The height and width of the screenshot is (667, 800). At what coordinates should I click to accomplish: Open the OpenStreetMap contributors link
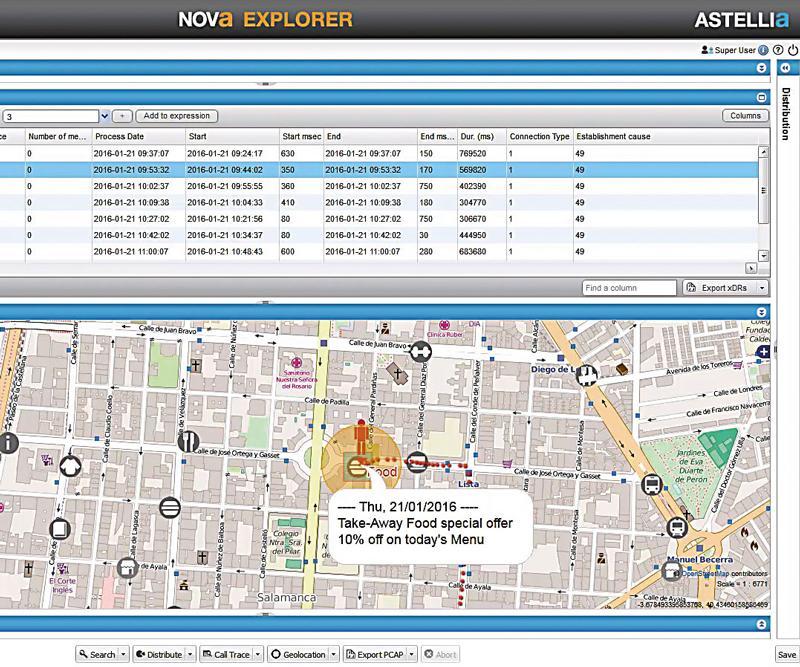[724, 574]
